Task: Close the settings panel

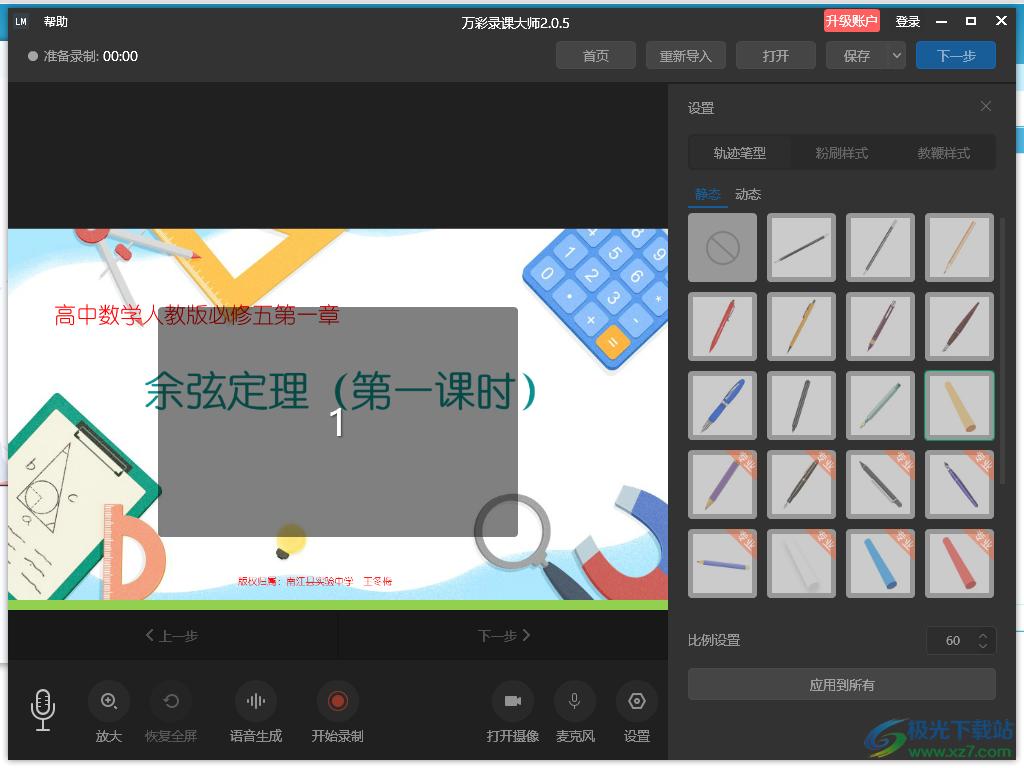Action: pyautogui.click(x=986, y=106)
